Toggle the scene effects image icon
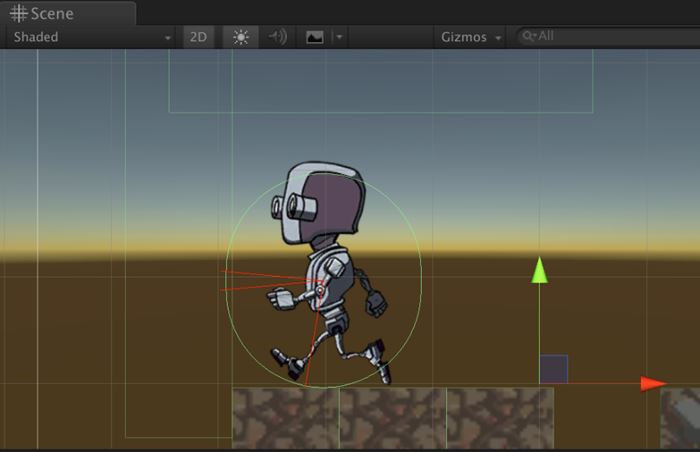Viewport: 700px width, 452px height. [315, 37]
